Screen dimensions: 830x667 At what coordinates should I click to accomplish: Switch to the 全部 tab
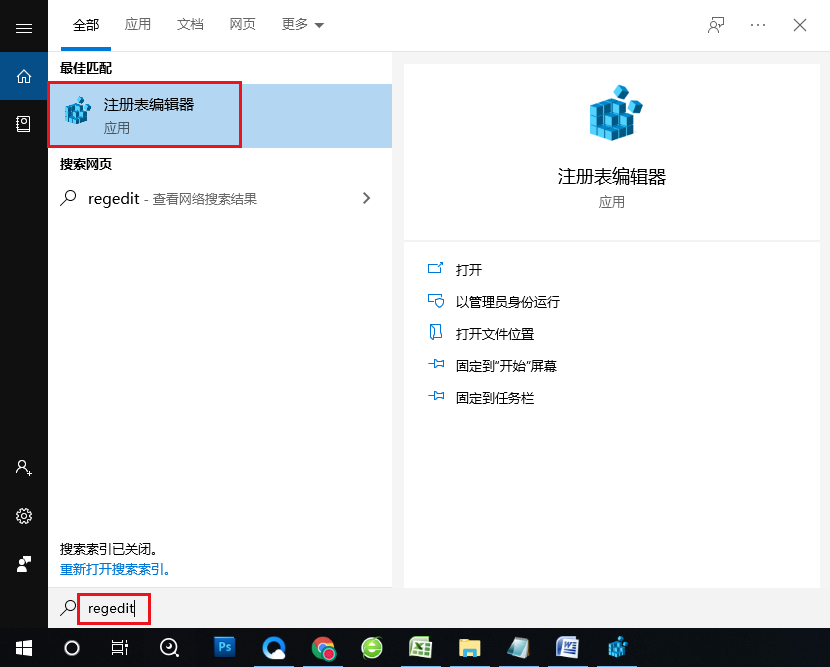[x=86, y=25]
